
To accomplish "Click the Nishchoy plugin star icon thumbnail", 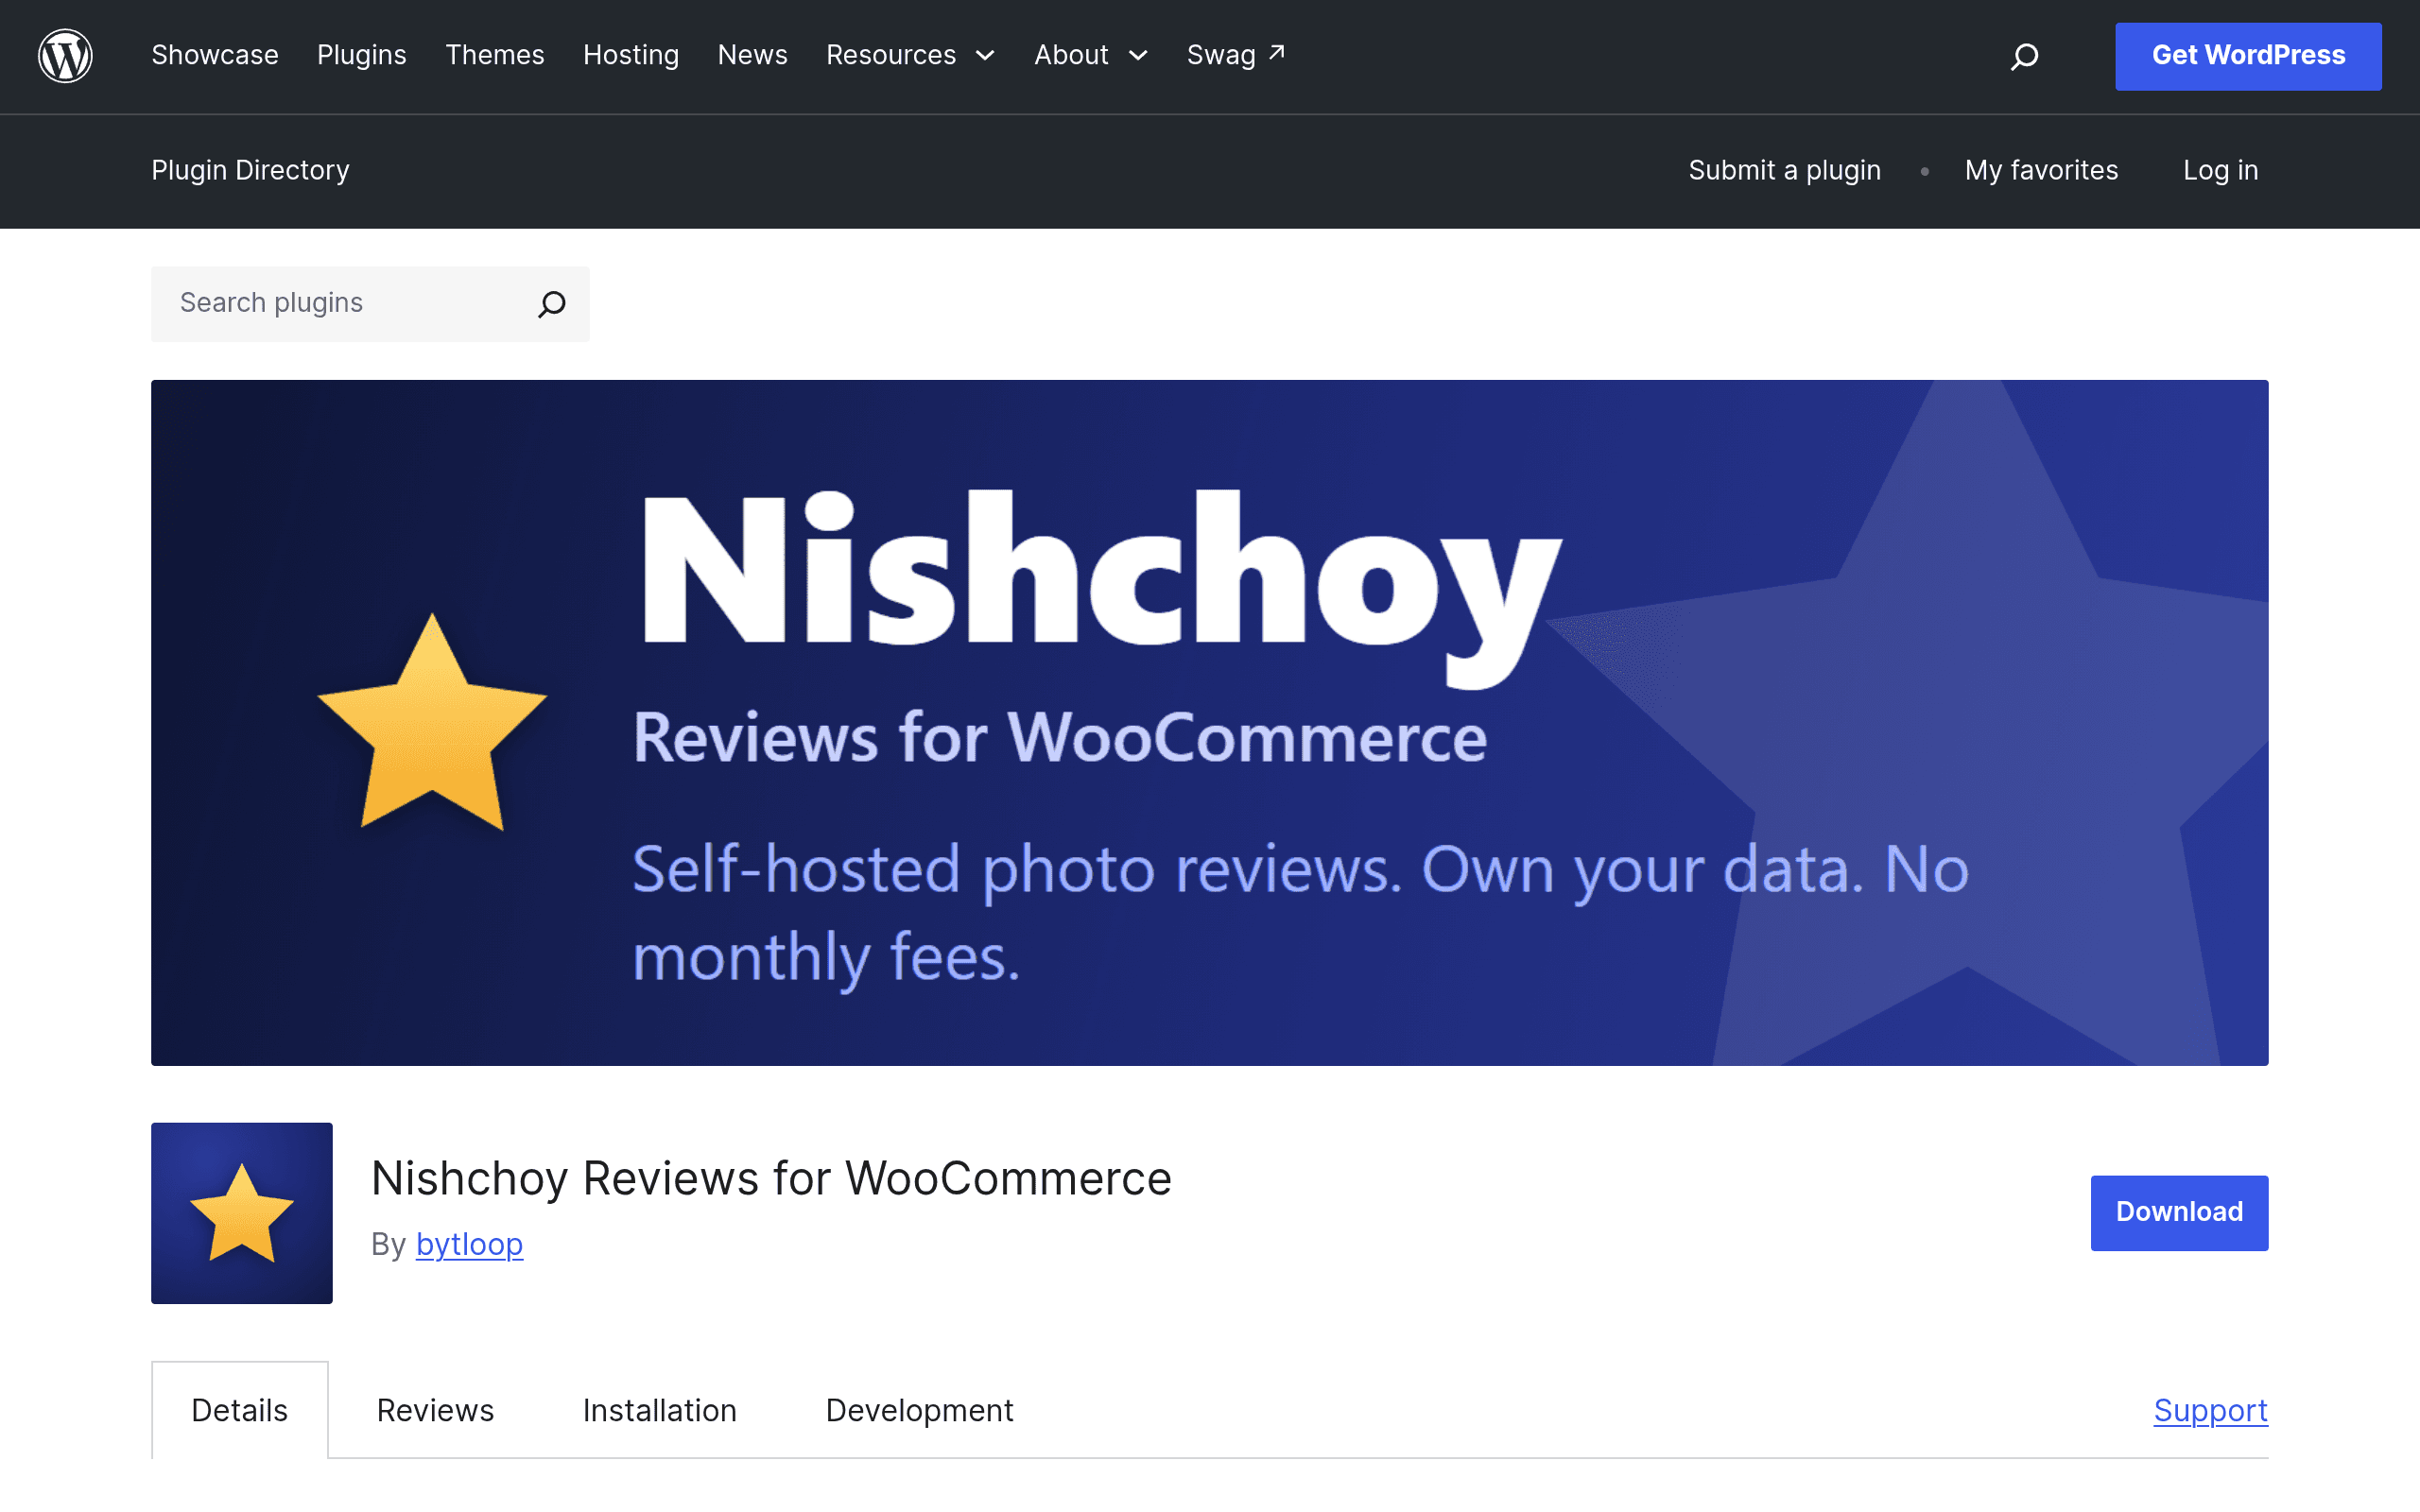I will 242,1212.
